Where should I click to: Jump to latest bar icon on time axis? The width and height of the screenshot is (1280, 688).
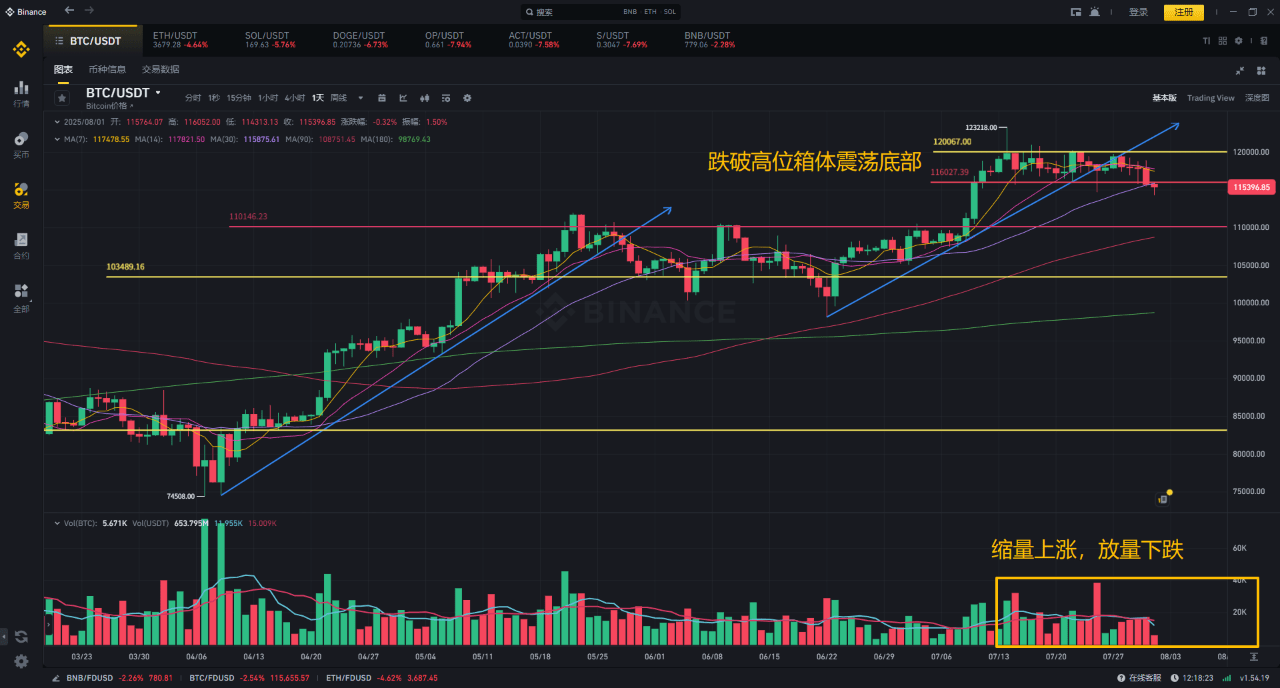click(x=1255, y=657)
